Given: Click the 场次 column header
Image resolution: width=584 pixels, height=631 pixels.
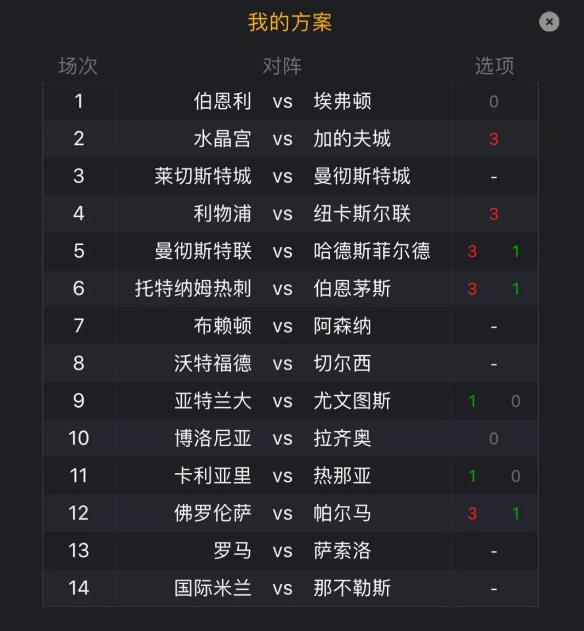Looking at the screenshot, I should pyautogui.click(x=78, y=66).
